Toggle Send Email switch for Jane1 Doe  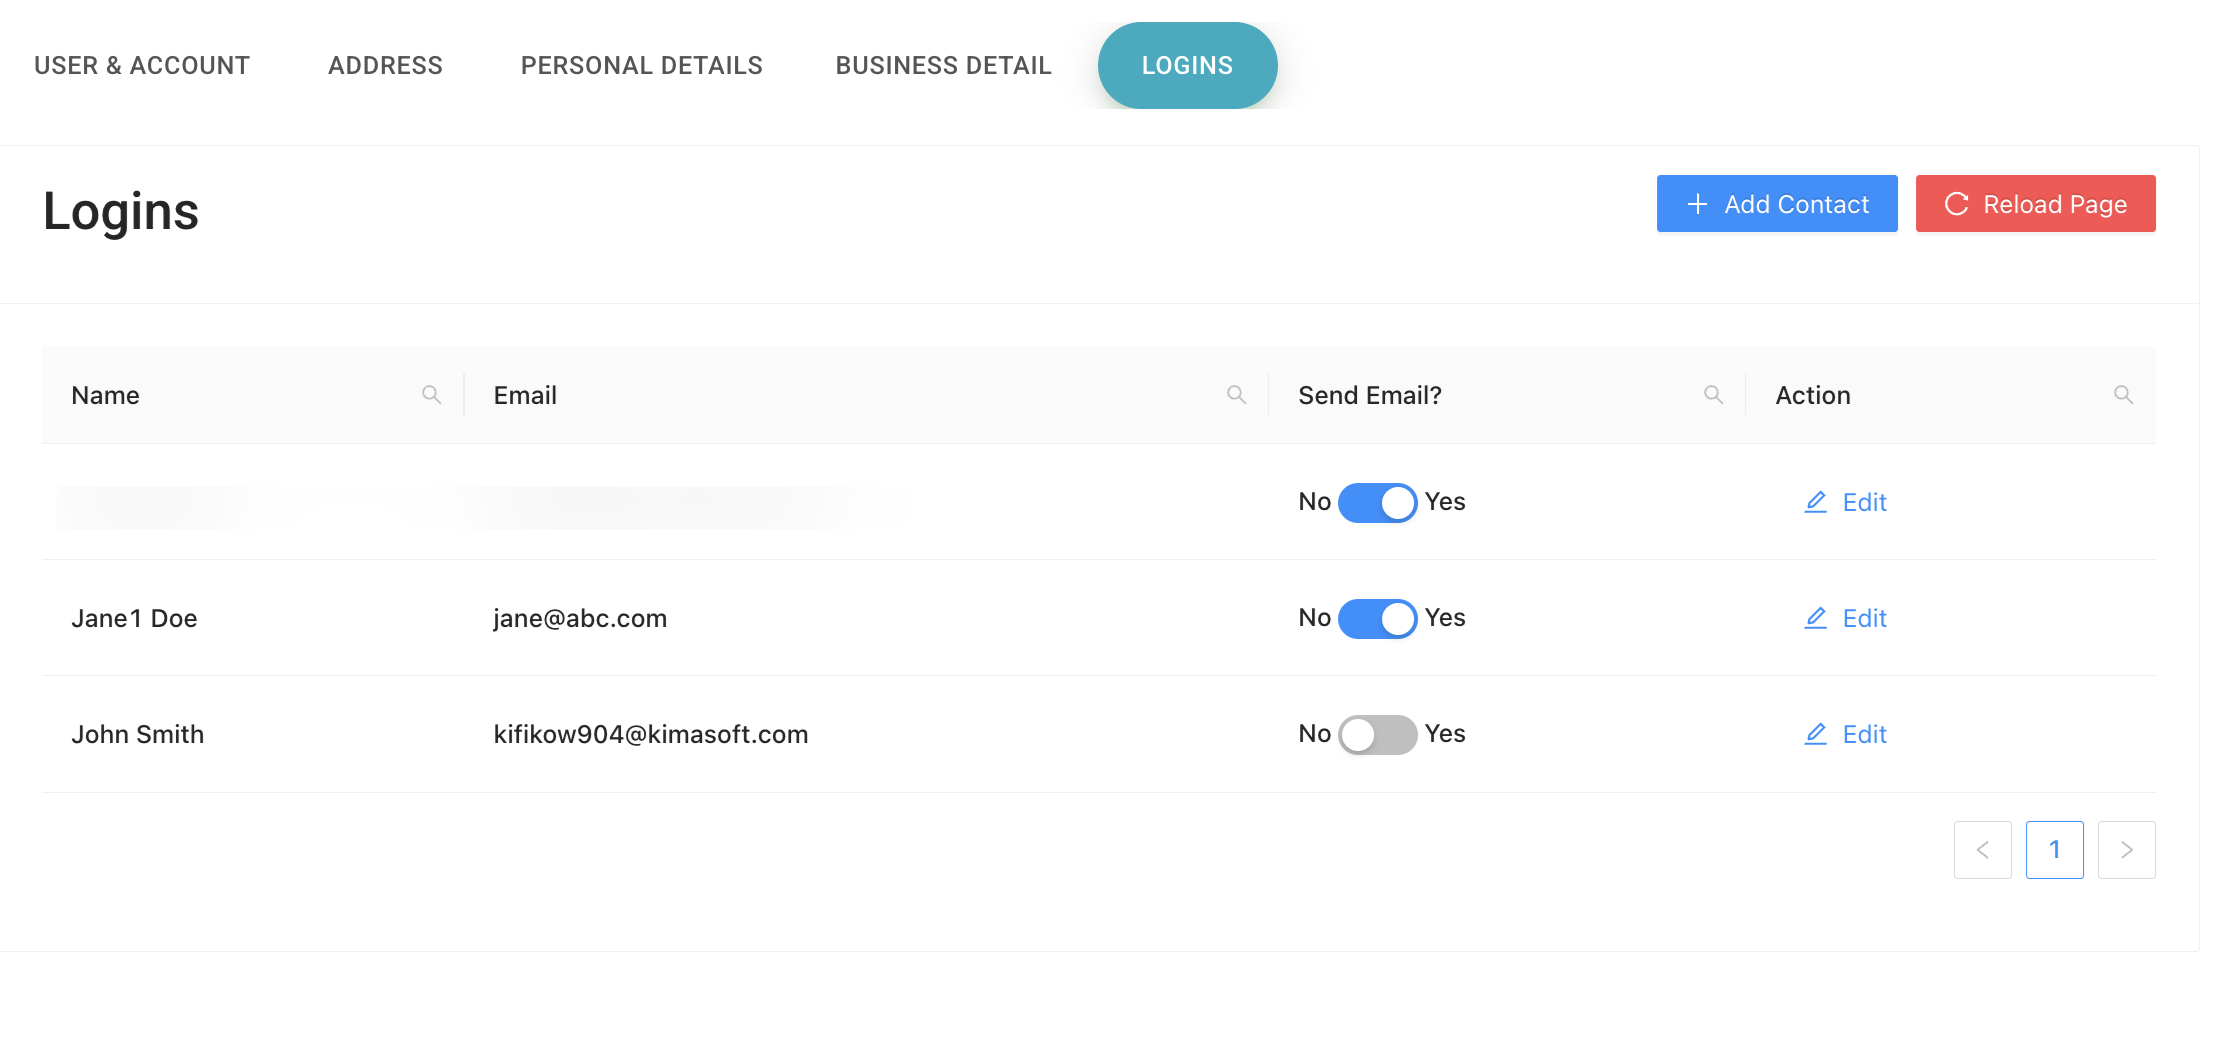coord(1377,618)
